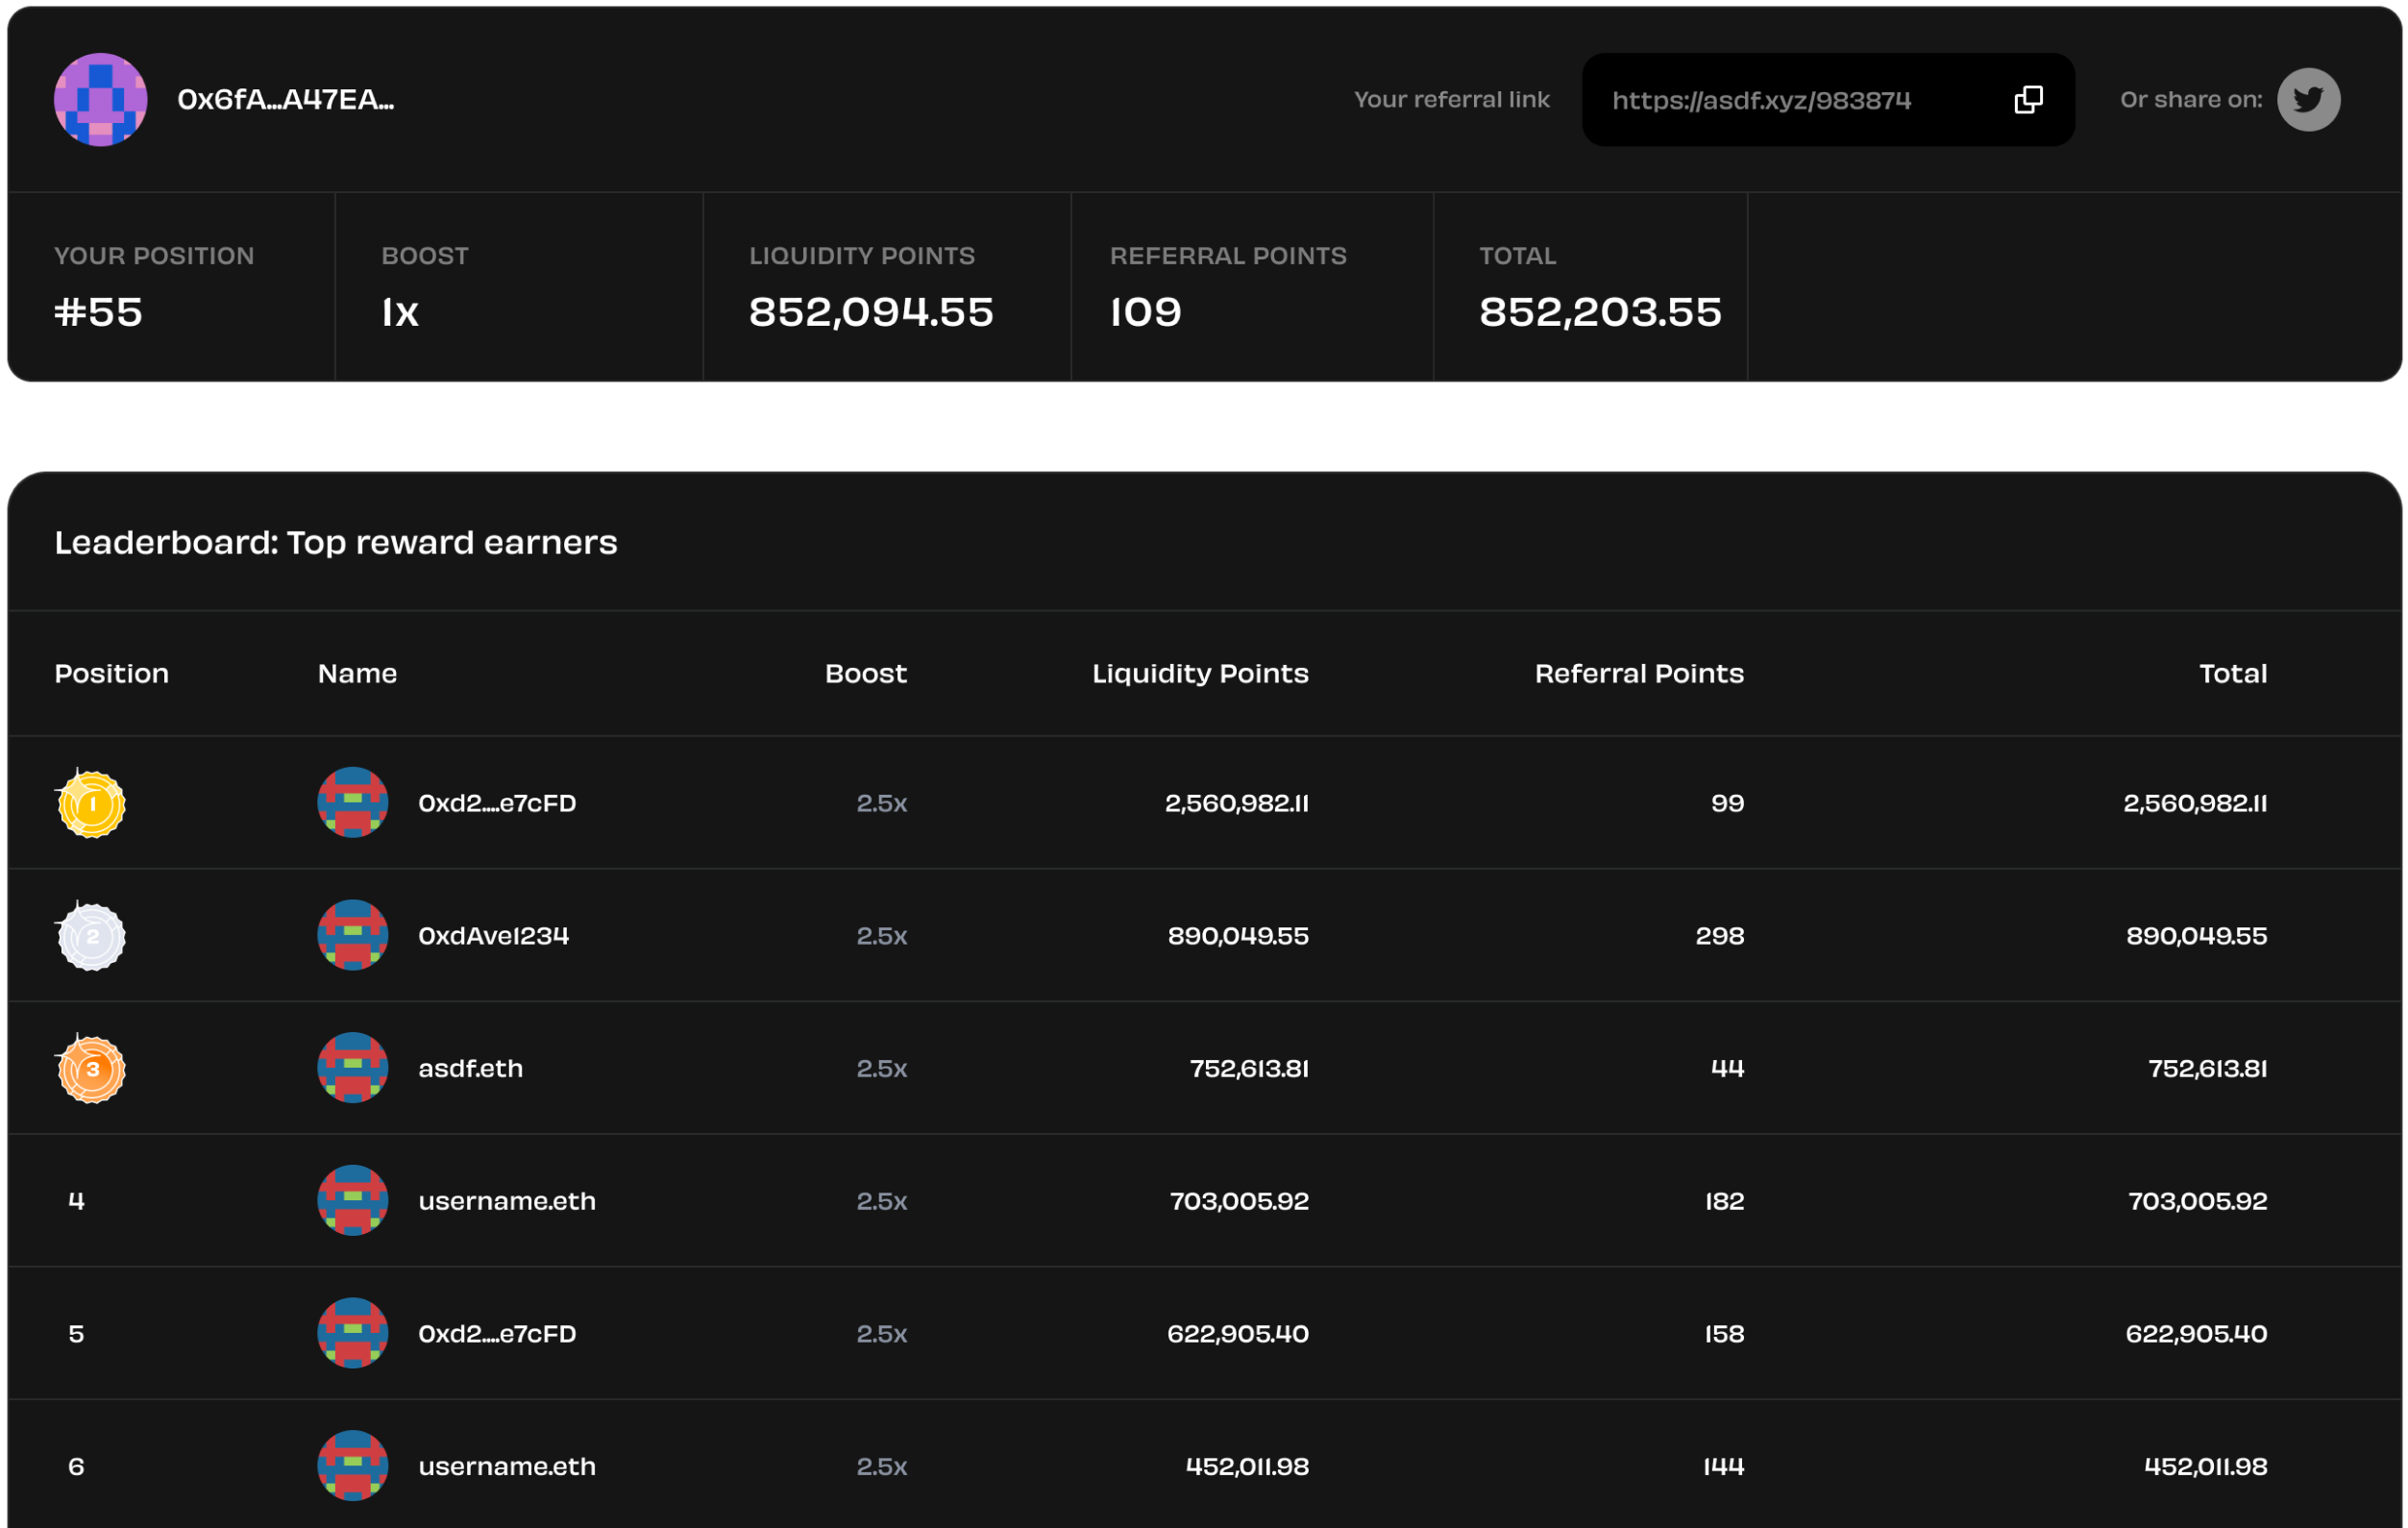Image resolution: width=2408 pixels, height=1528 pixels.
Task: Click the avatar in the position 6 row
Action: pyautogui.click(x=352, y=1466)
